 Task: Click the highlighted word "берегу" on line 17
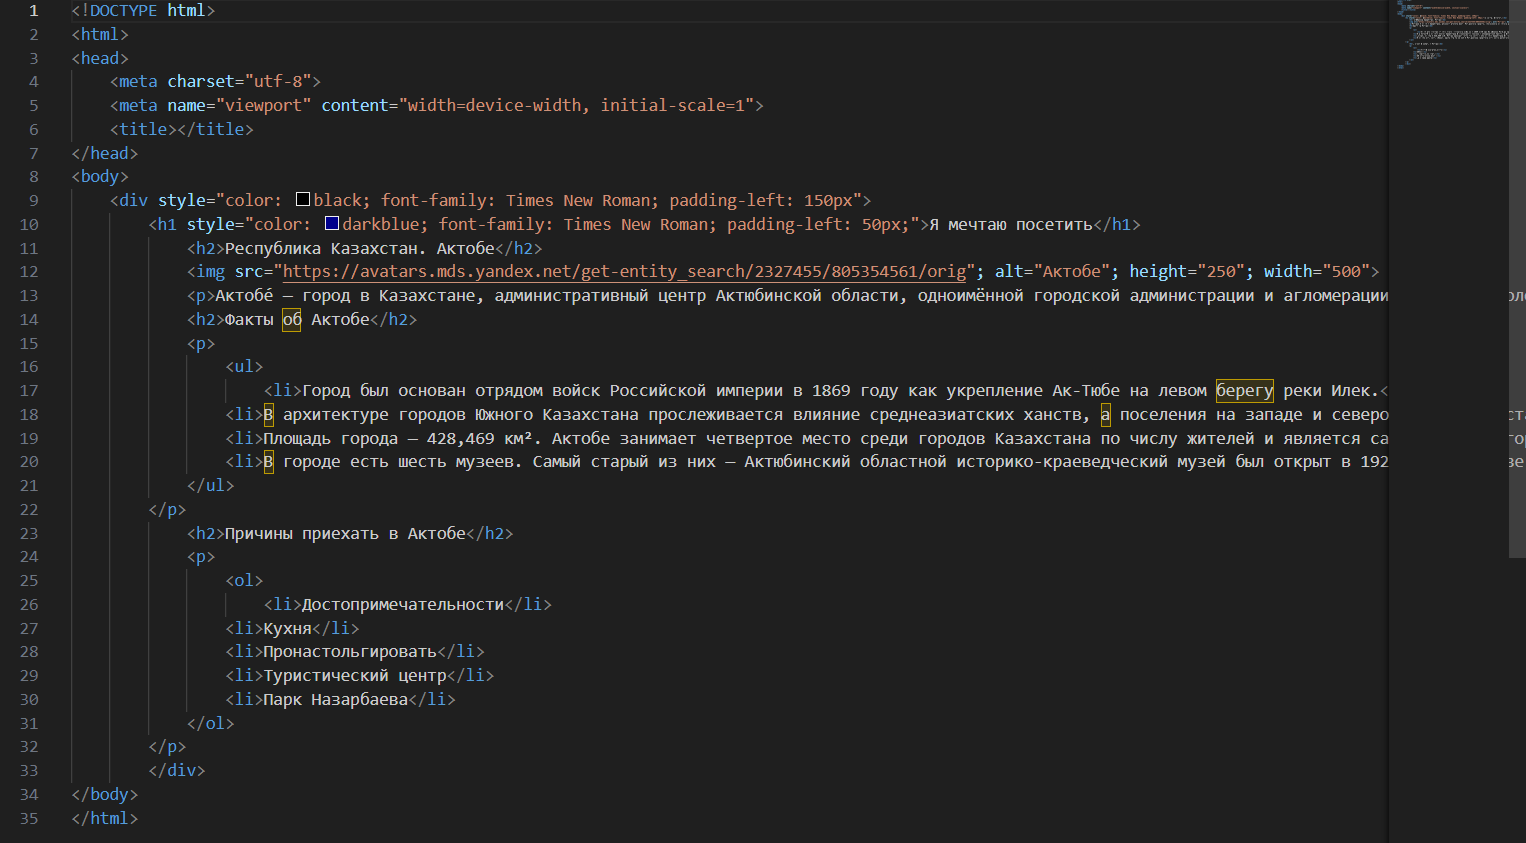(1244, 390)
